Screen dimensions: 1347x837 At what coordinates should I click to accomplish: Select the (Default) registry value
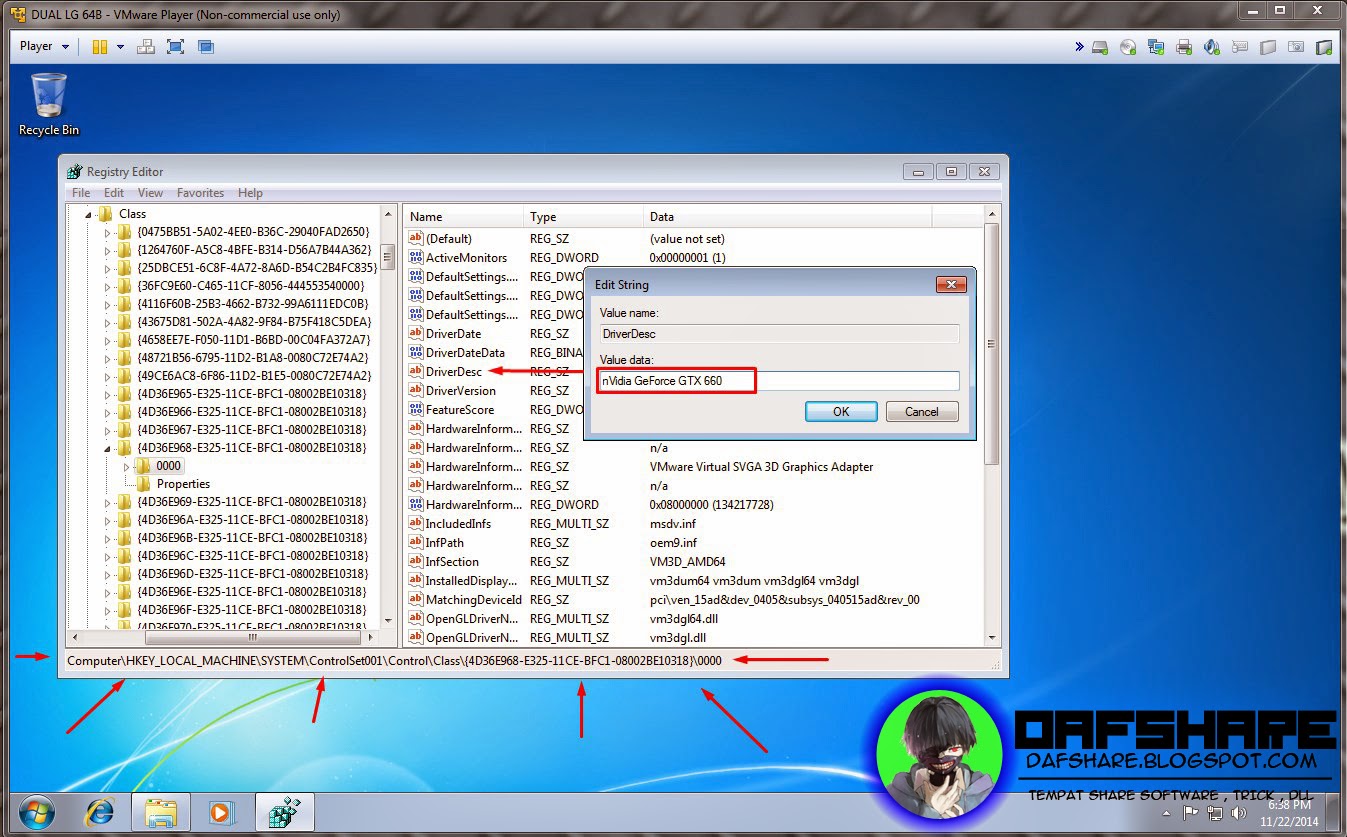click(x=449, y=239)
